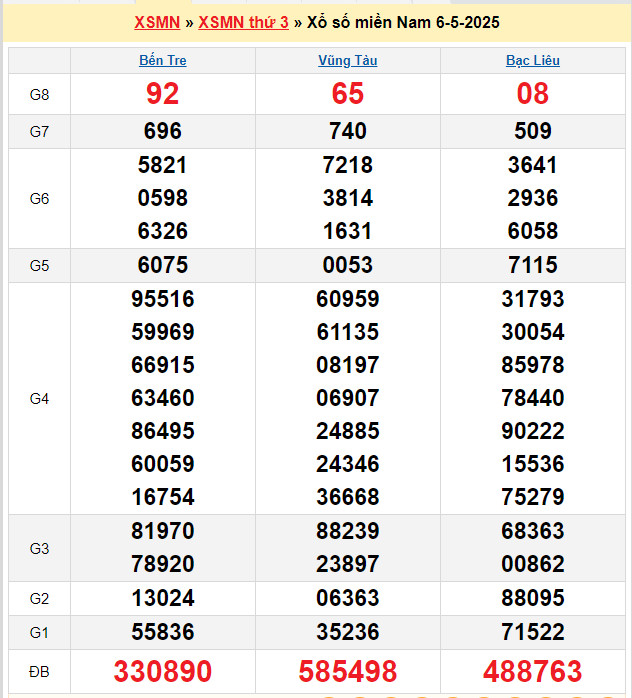Select G1 result 71522
This screenshot has height=698, width=632.
pos(533,632)
